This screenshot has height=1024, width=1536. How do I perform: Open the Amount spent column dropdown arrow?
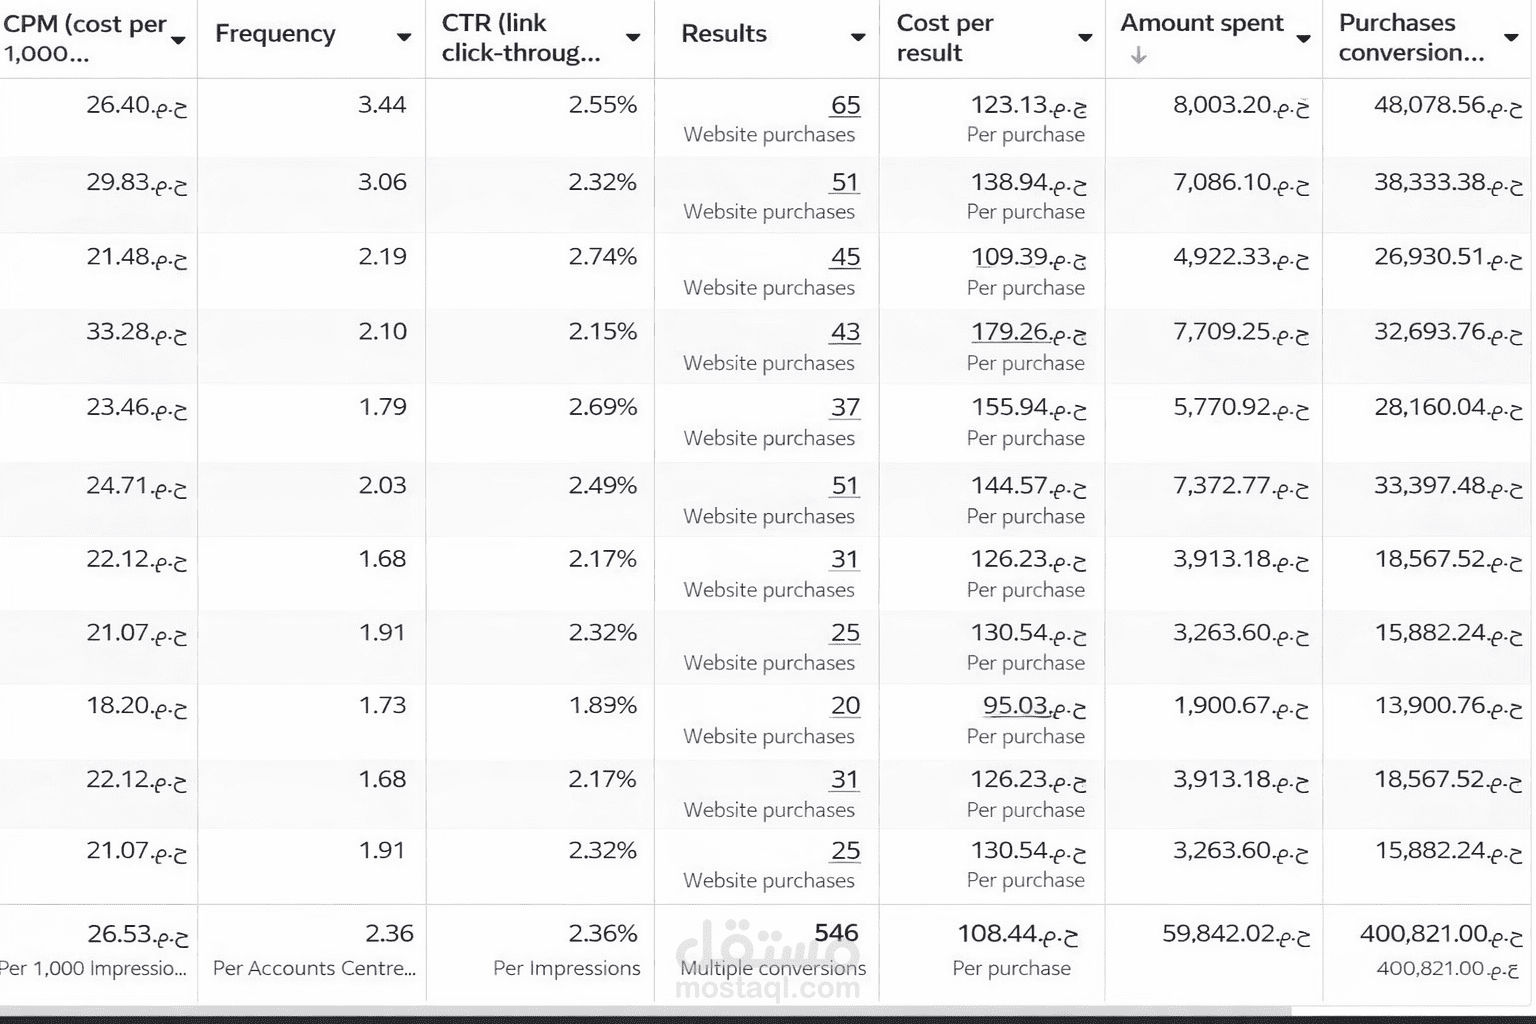[1303, 38]
